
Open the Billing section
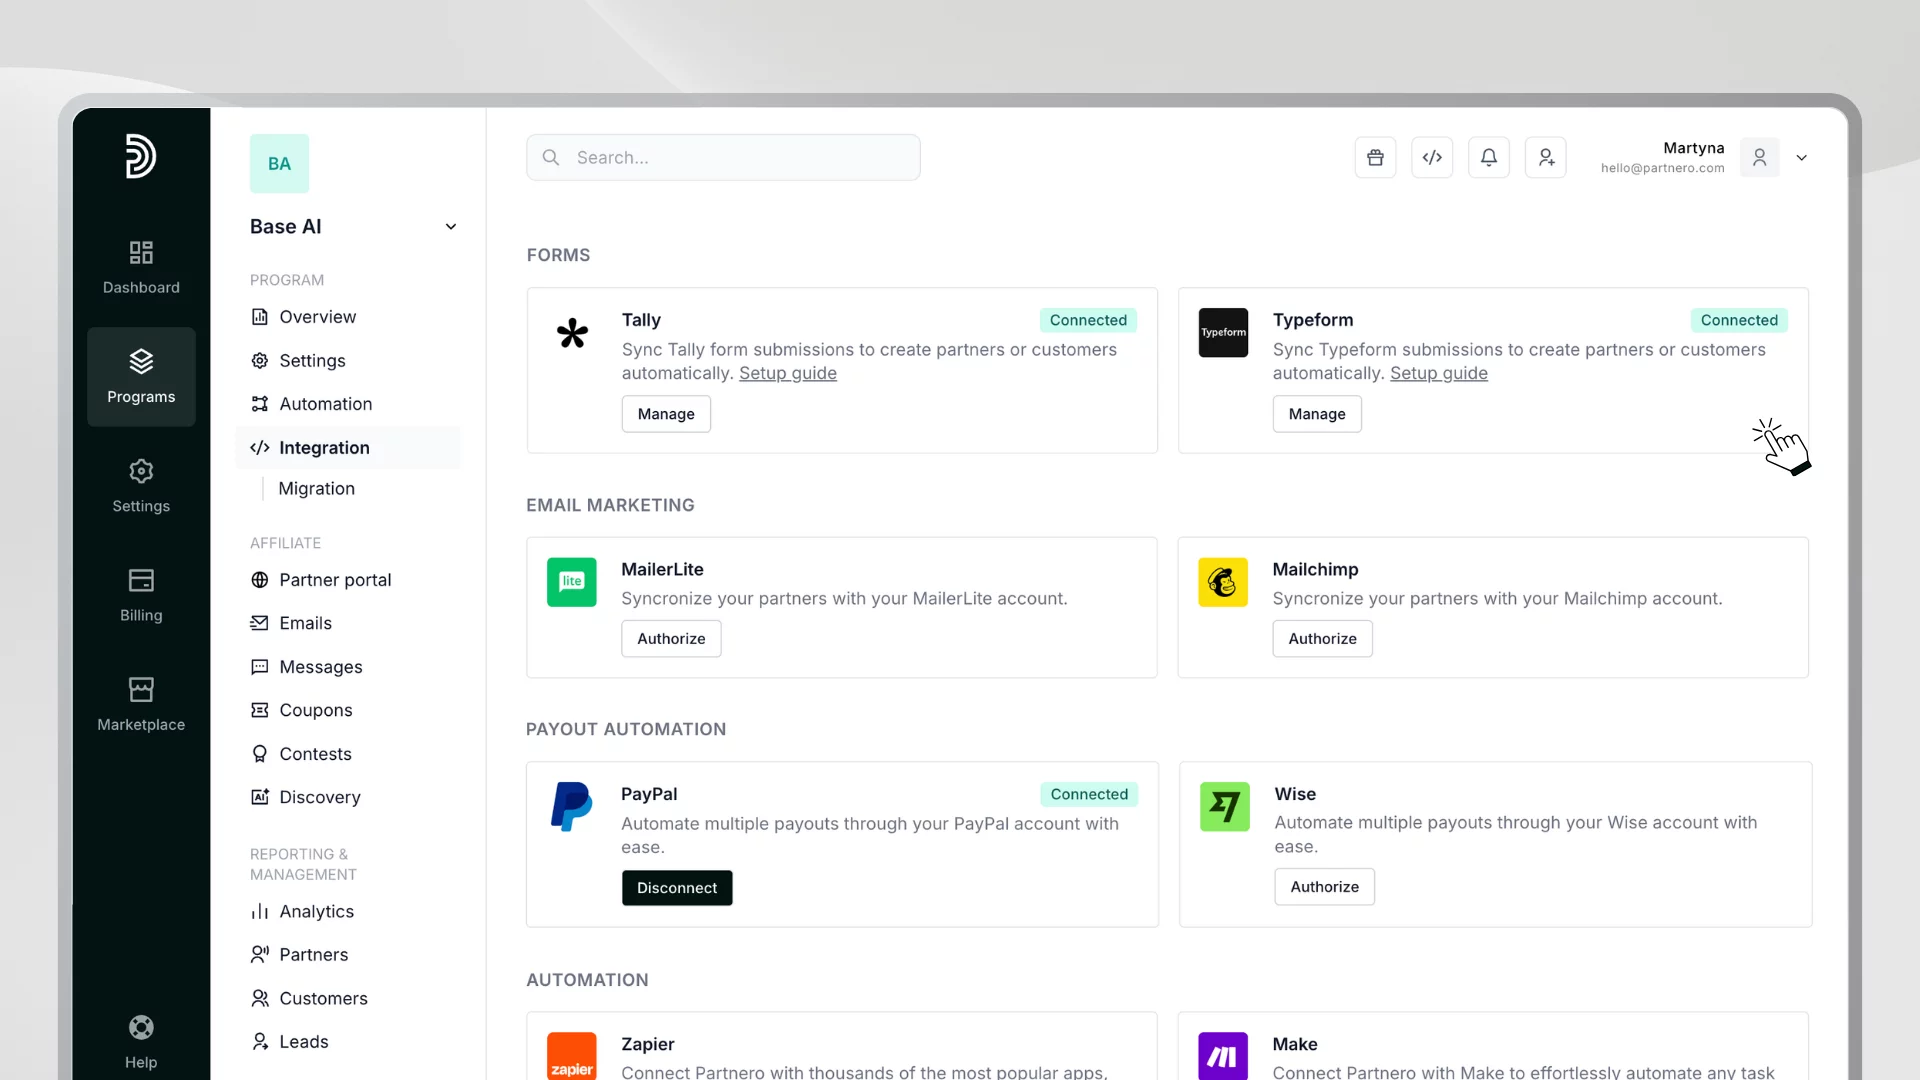(141, 595)
